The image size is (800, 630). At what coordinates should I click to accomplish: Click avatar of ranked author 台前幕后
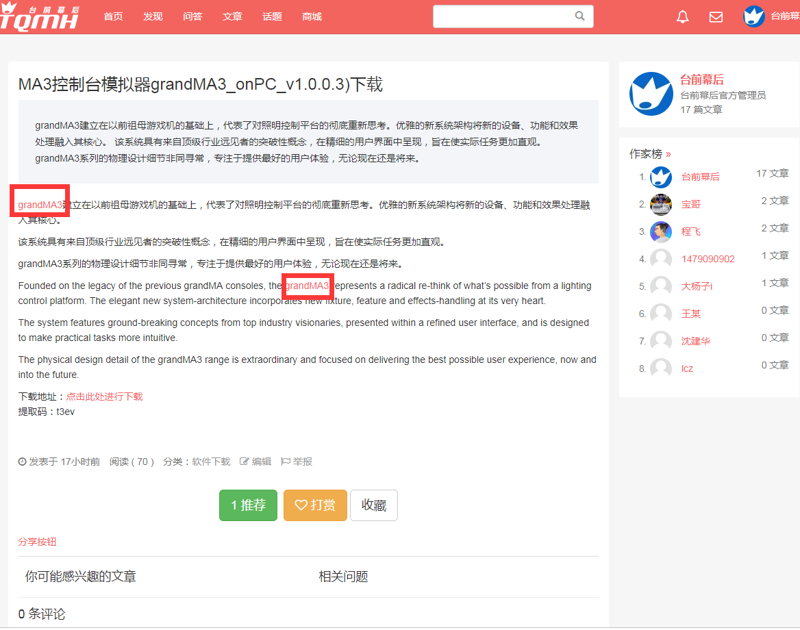(661, 177)
